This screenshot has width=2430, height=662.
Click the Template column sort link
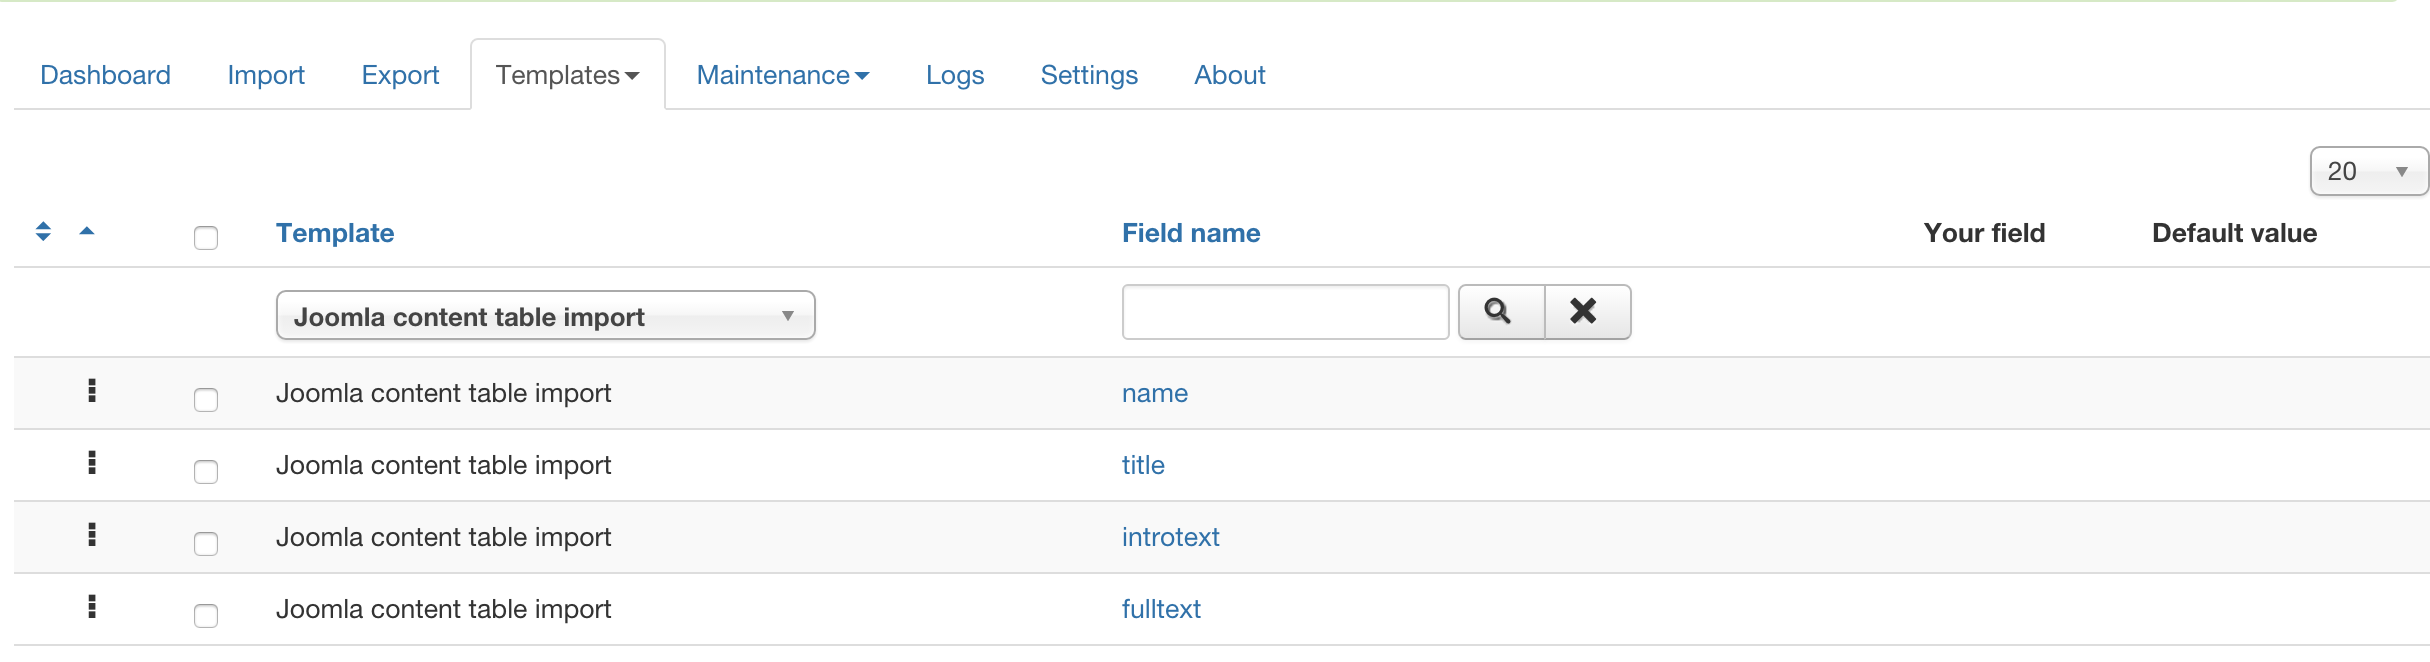click(334, 232)
